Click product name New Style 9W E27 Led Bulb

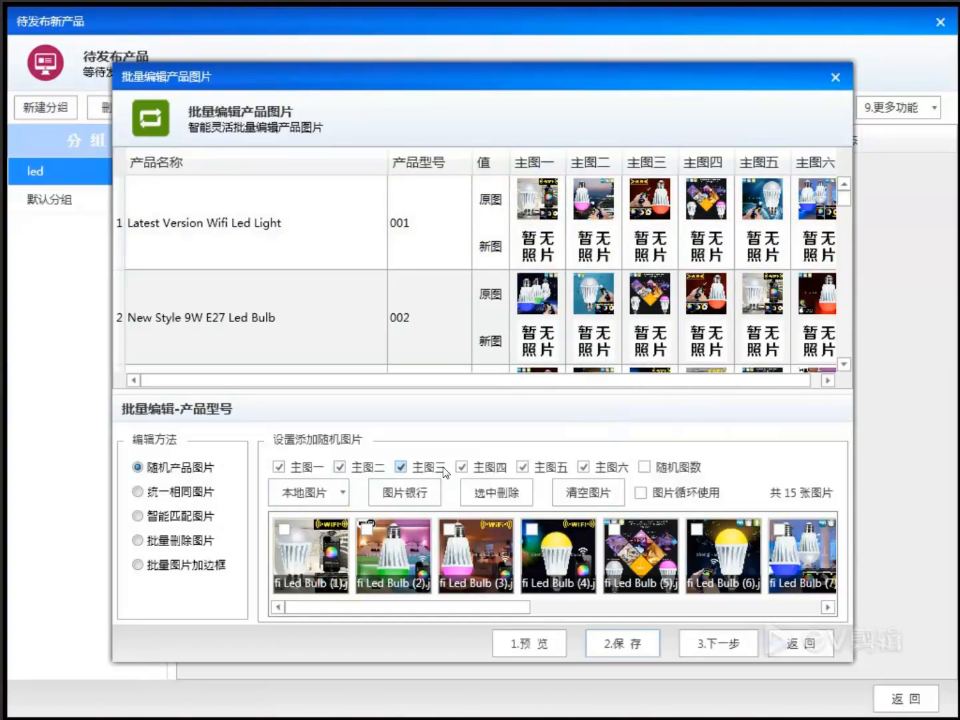point(201,318)
